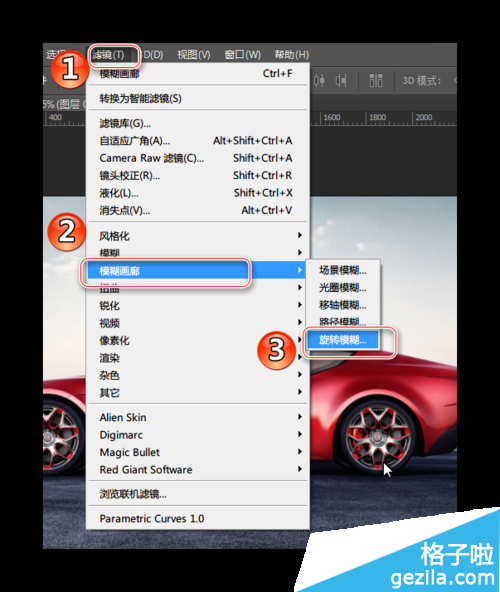Choose 路径模糊... in submenu

pyautogui.click(x=343, y=322)
